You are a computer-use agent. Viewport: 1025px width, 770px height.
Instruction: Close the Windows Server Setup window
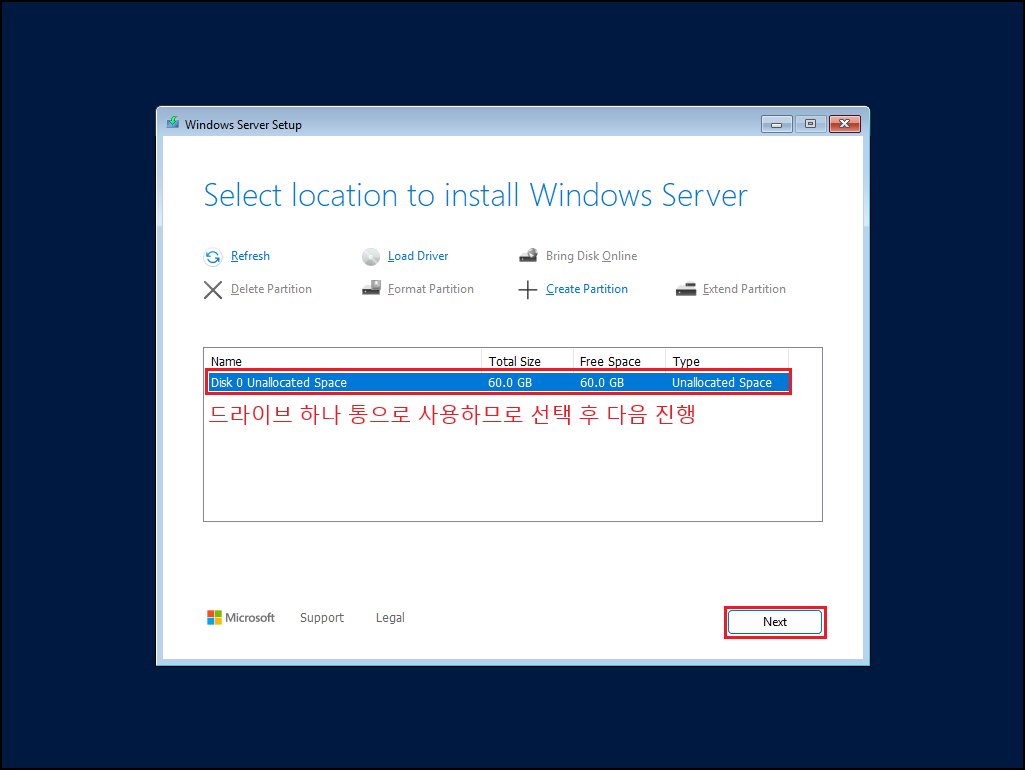[x=845, y=124]
